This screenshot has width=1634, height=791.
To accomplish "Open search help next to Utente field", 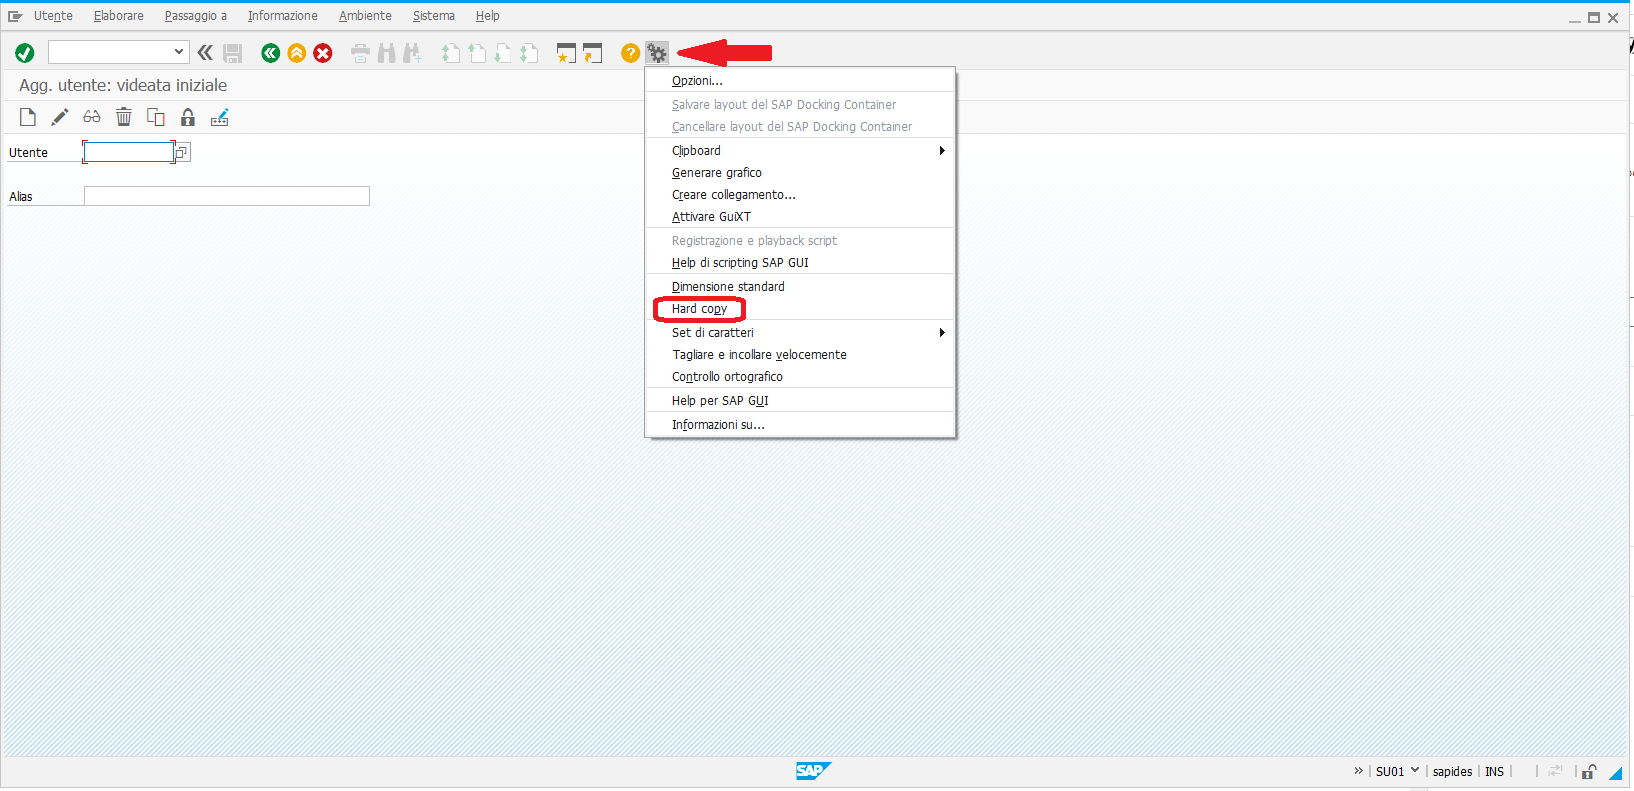I will click(x=182, y=152).
